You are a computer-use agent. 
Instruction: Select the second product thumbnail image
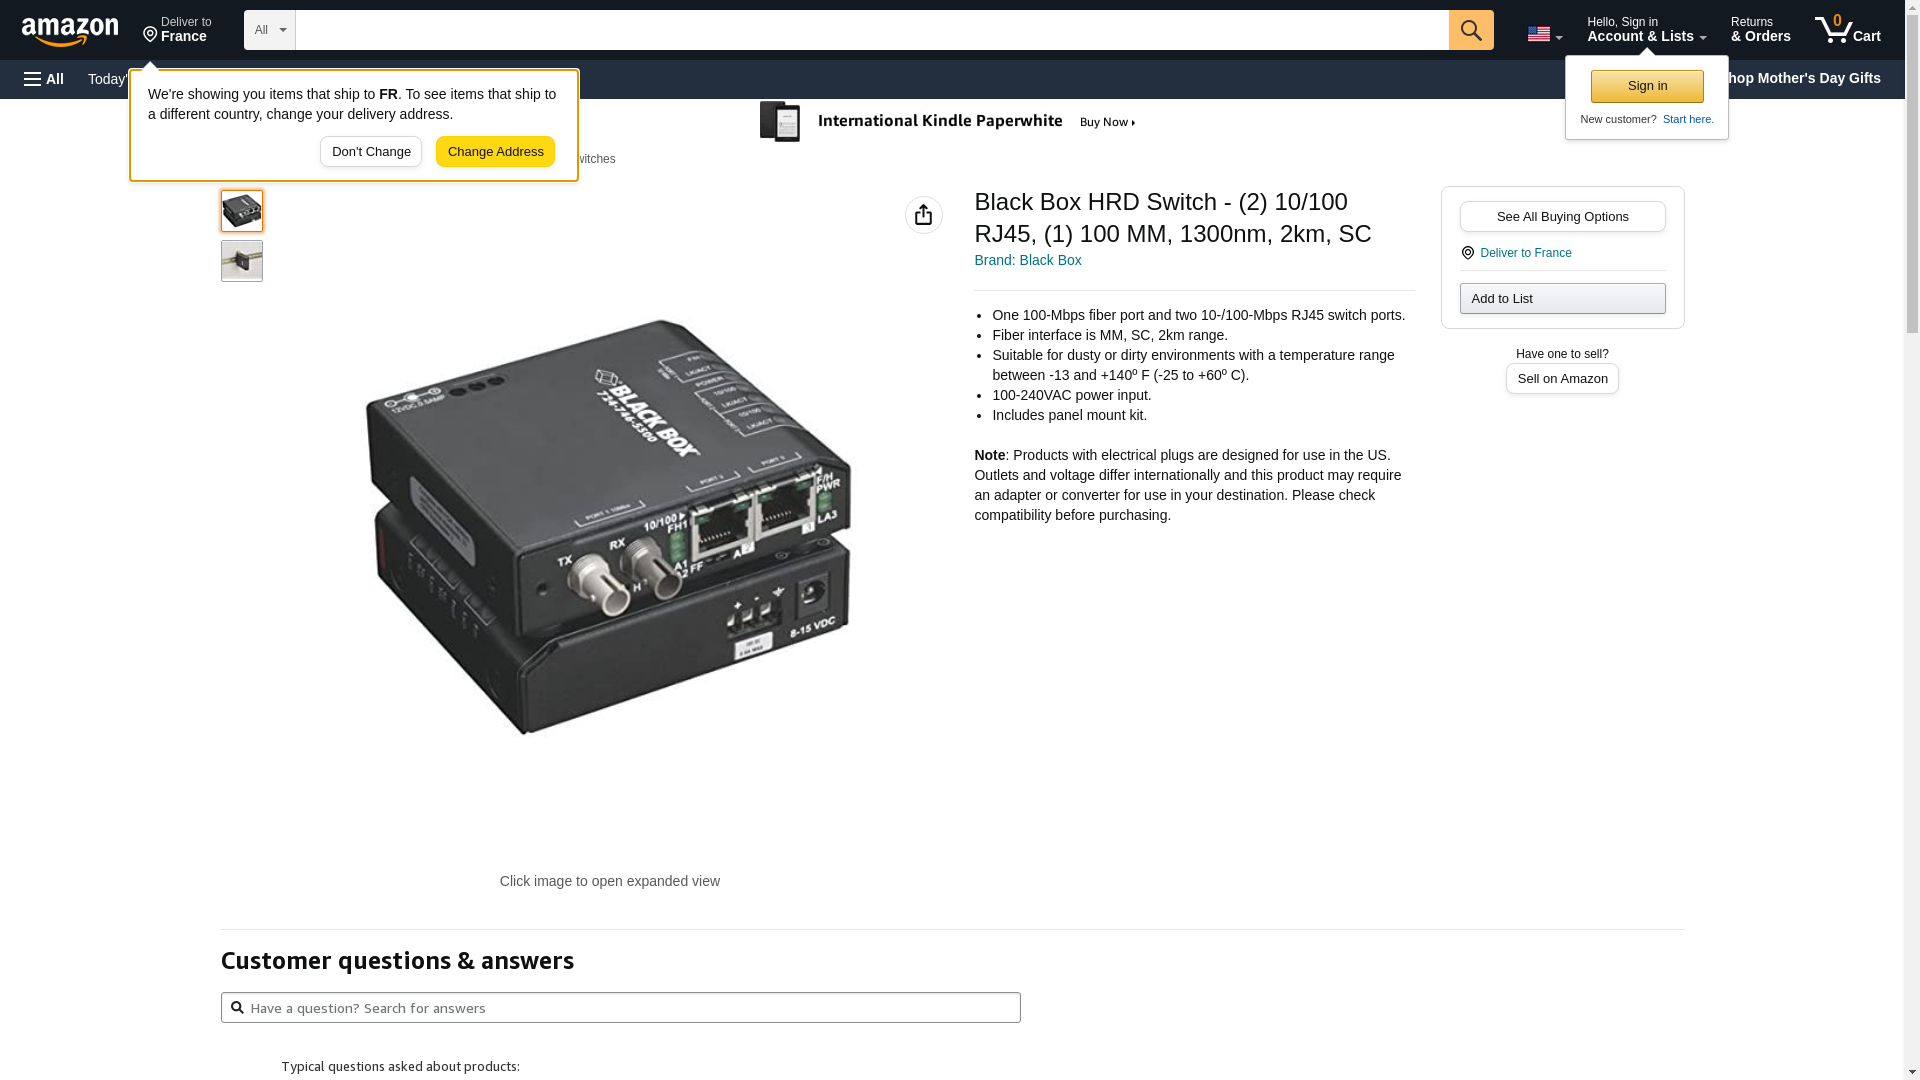[242, 261]
